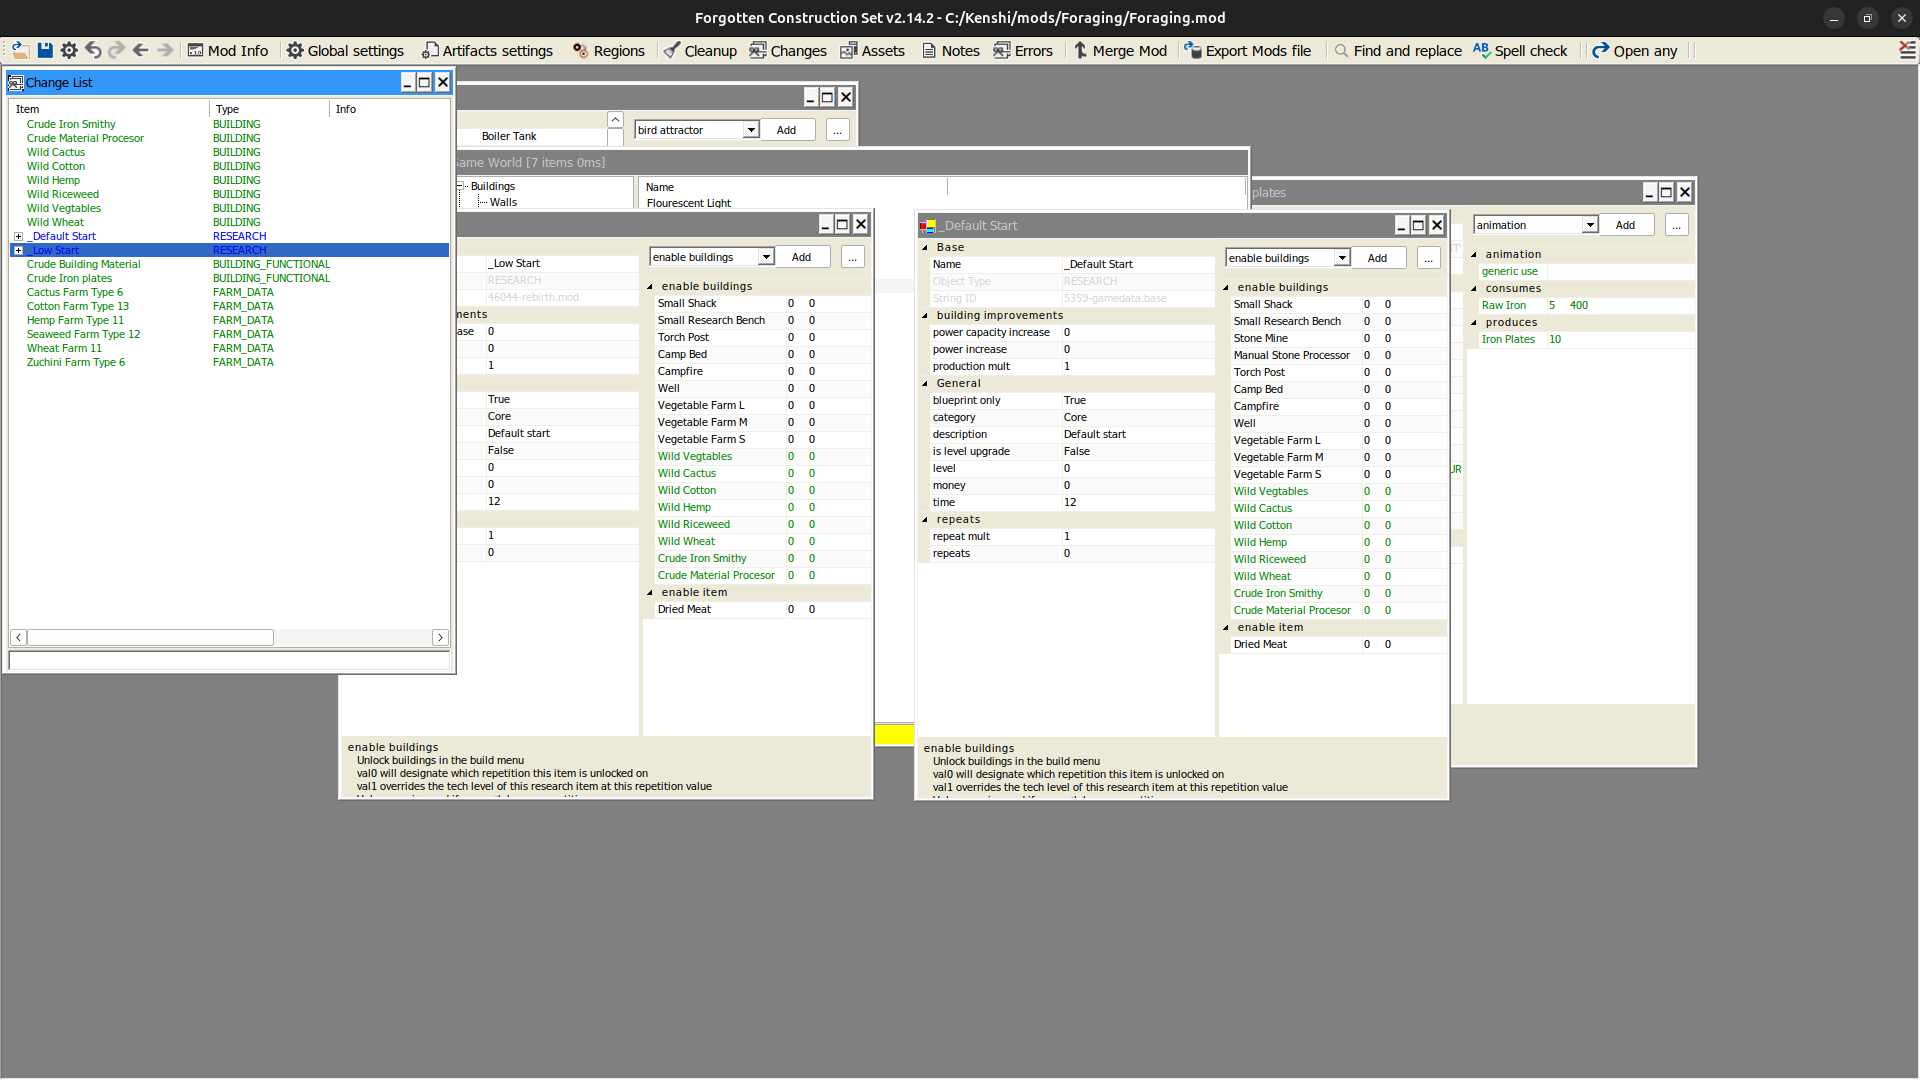Viewport: 1920px width, 1080px height.
Task: Open the Regions editor
Action: 608,50
